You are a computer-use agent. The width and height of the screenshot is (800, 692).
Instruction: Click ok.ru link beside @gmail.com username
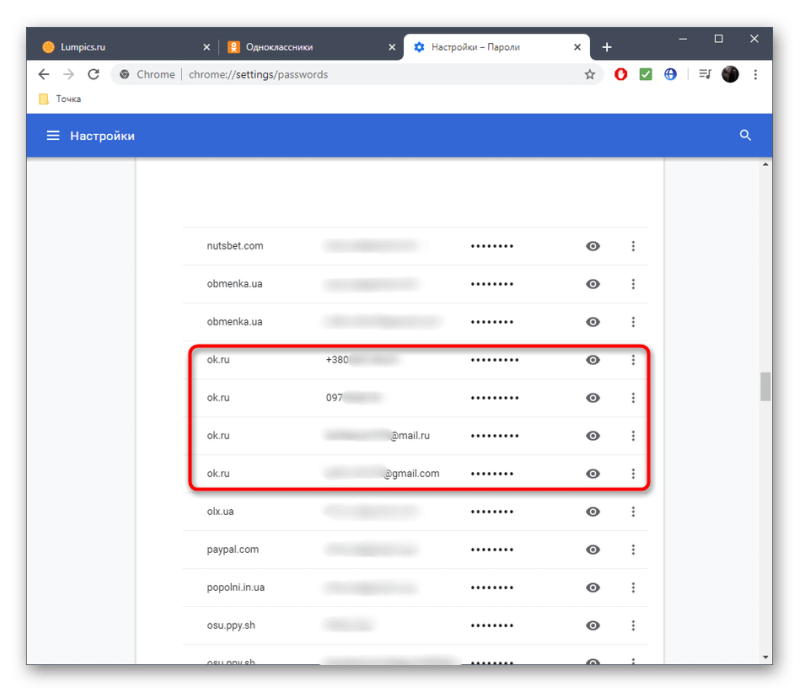click(x=218, y=474)
